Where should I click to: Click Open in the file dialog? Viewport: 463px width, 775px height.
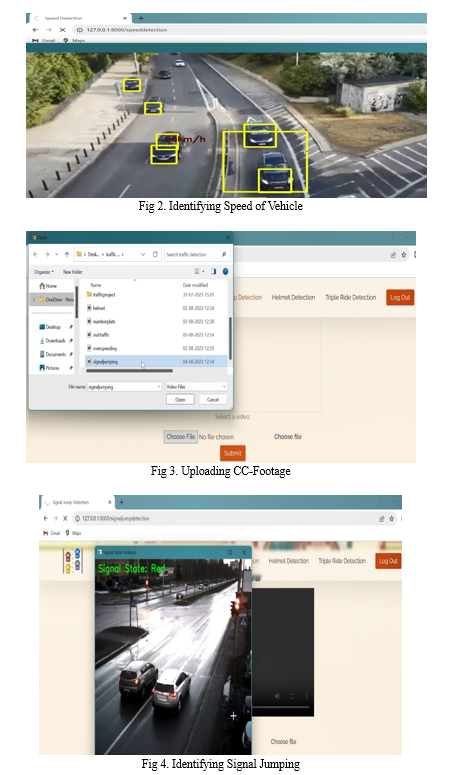tap(180, 399)
